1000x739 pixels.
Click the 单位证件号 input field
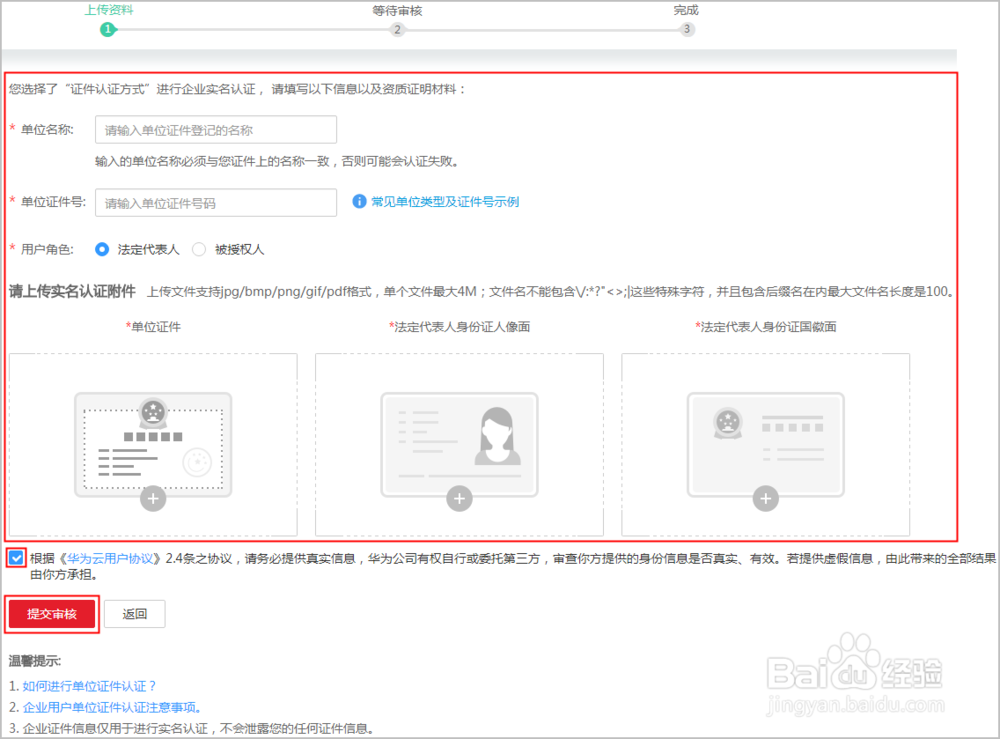point(216,203)
